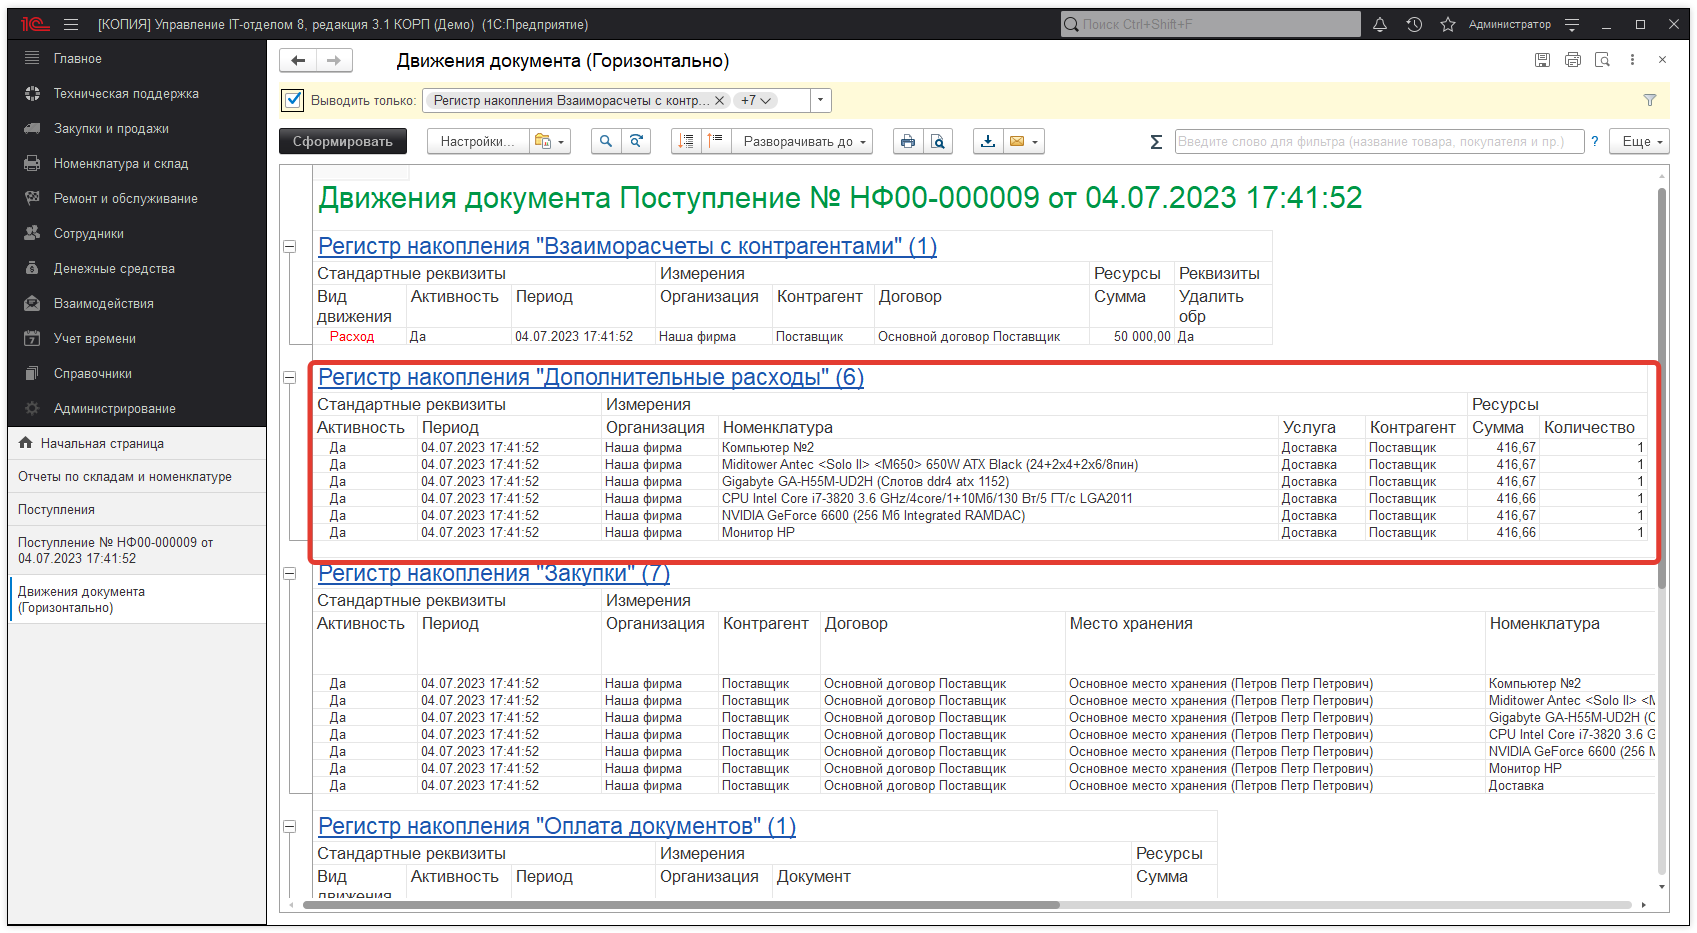Screen dimensions: 1697x933
Task: Click the sort descending icon
Action: click(x=685, y=141)
